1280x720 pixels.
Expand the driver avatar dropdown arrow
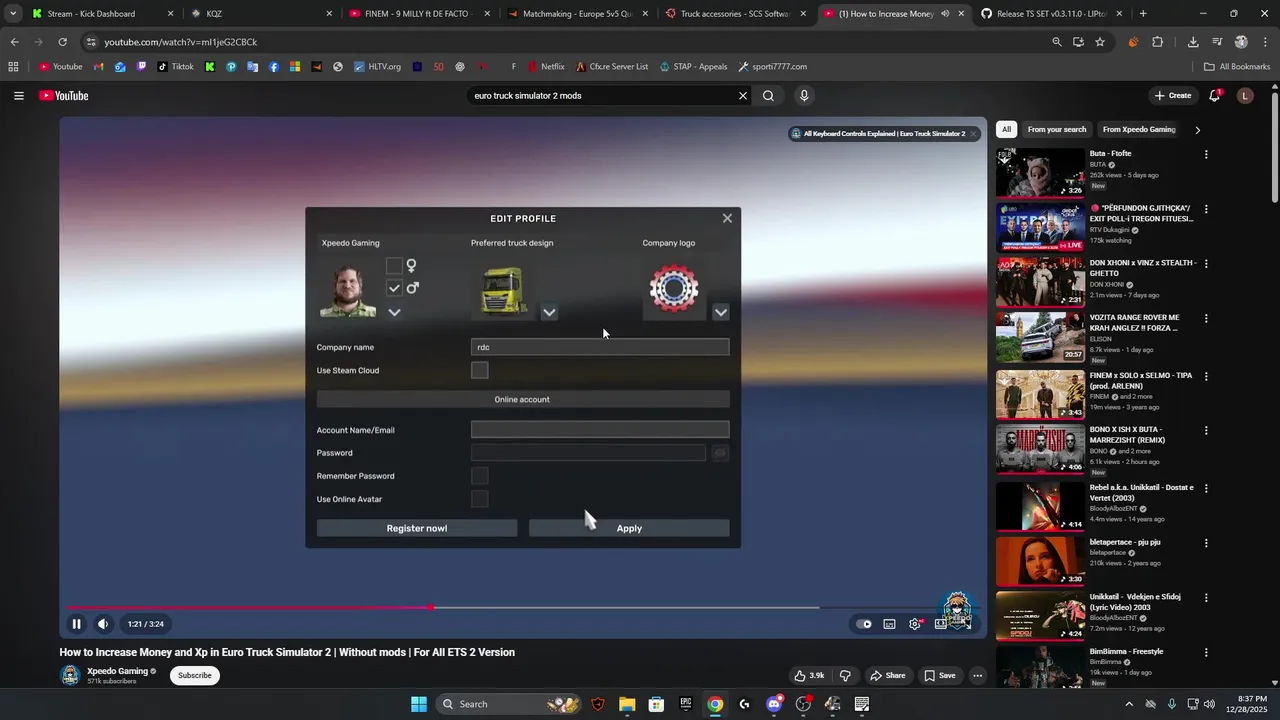pyautogui.click(x=394, y=312)
